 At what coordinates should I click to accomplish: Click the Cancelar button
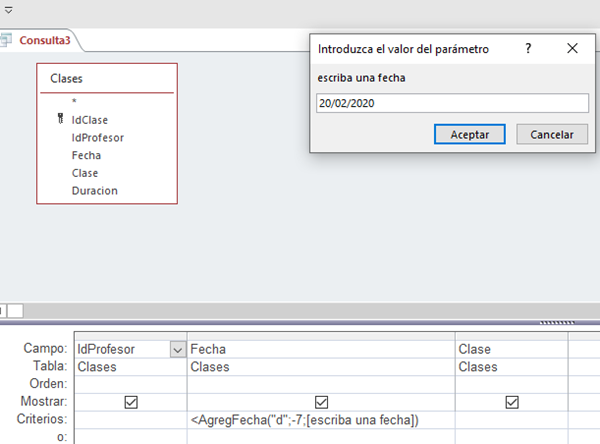point(552,134)
